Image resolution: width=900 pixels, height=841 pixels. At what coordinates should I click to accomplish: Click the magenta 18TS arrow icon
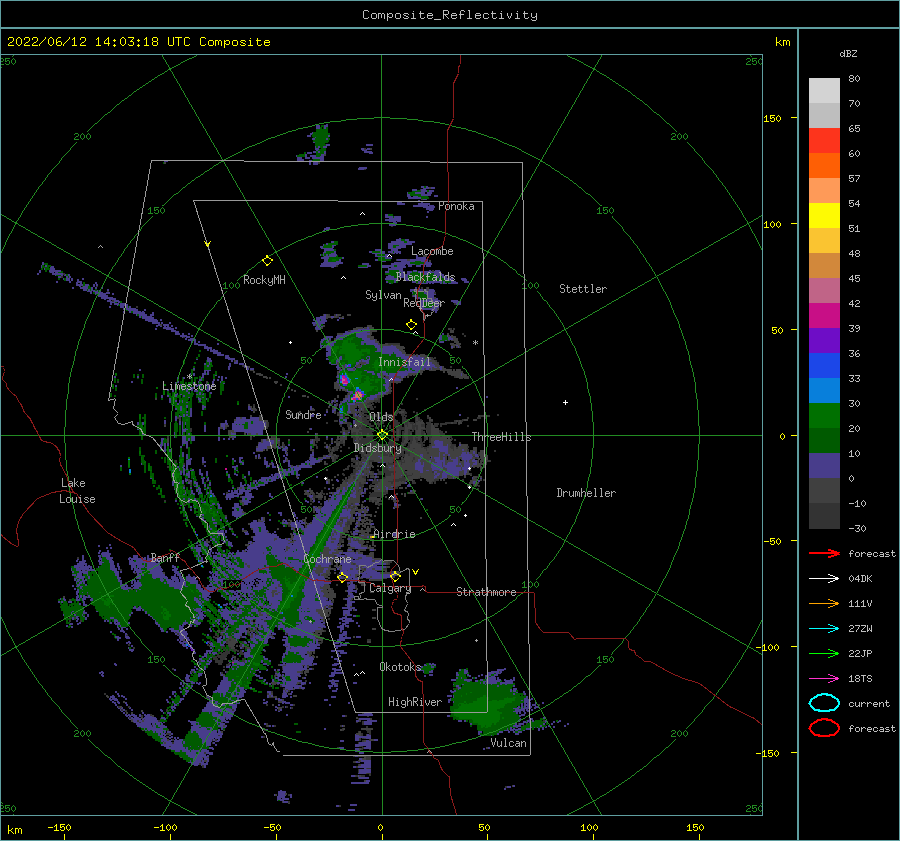pyautogui.click(x=824, y=679)
